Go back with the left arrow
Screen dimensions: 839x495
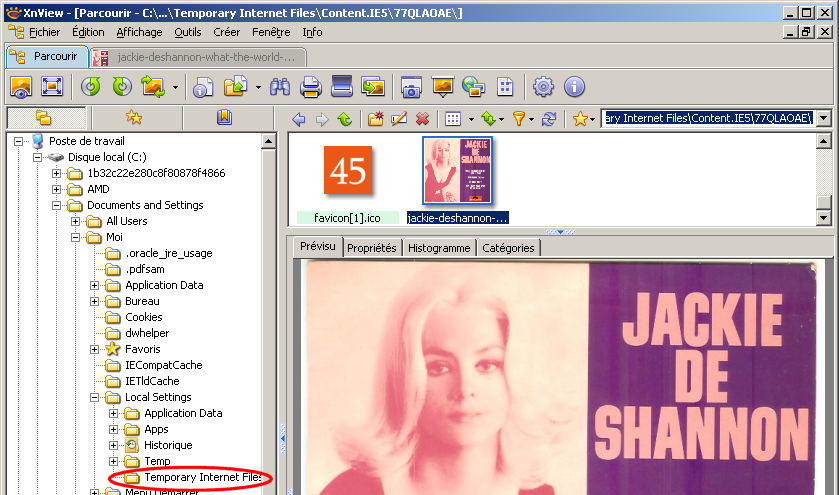coord(299,119)
